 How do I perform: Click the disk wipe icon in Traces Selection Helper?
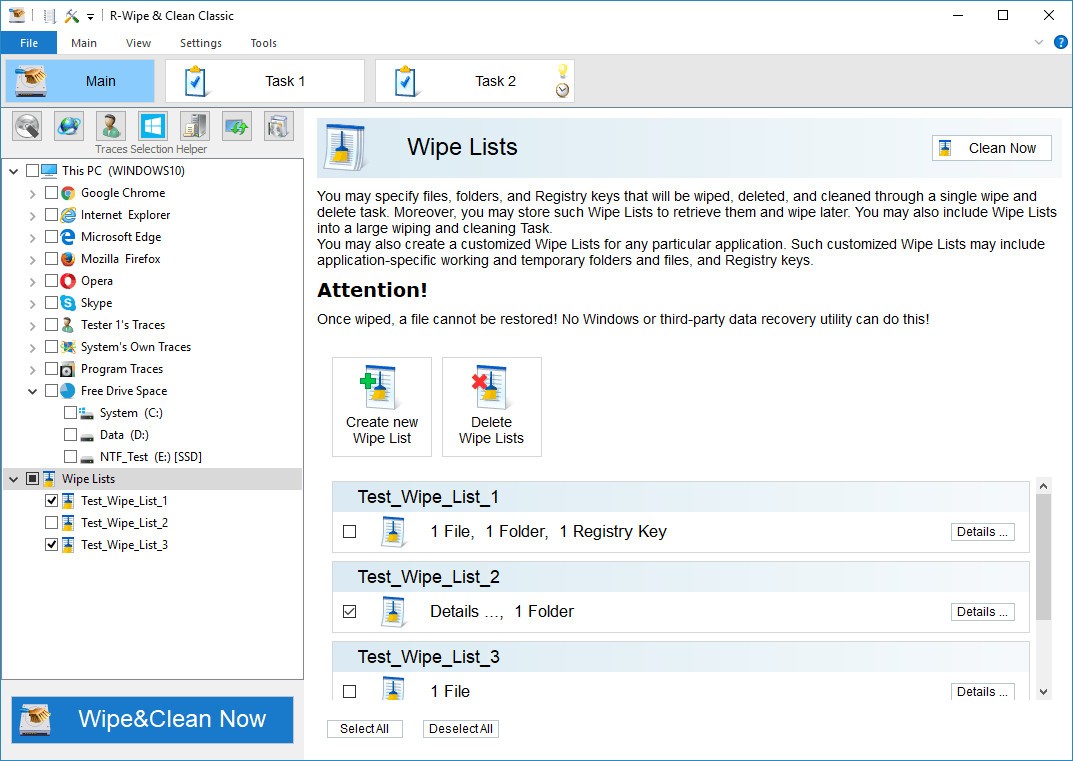tap(27, 126)
